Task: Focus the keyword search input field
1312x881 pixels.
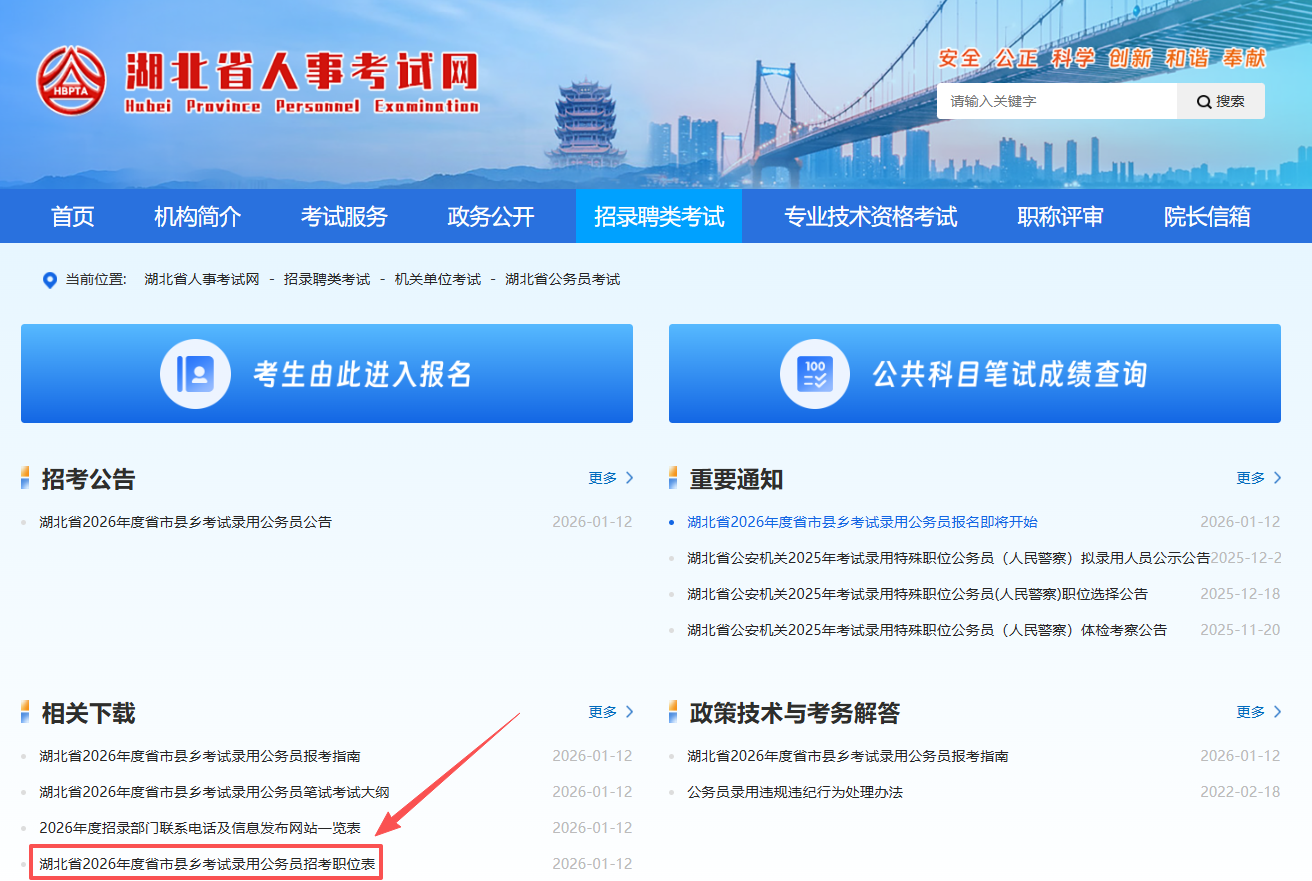Action: pyautogui.click(x=1055, y=101)
